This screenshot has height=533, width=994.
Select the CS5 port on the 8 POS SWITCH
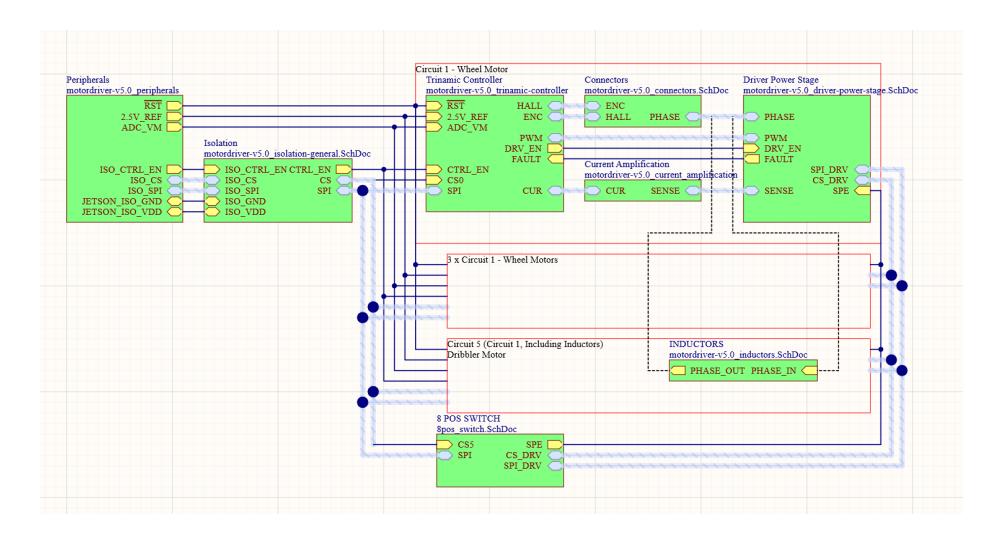[445, 445]
